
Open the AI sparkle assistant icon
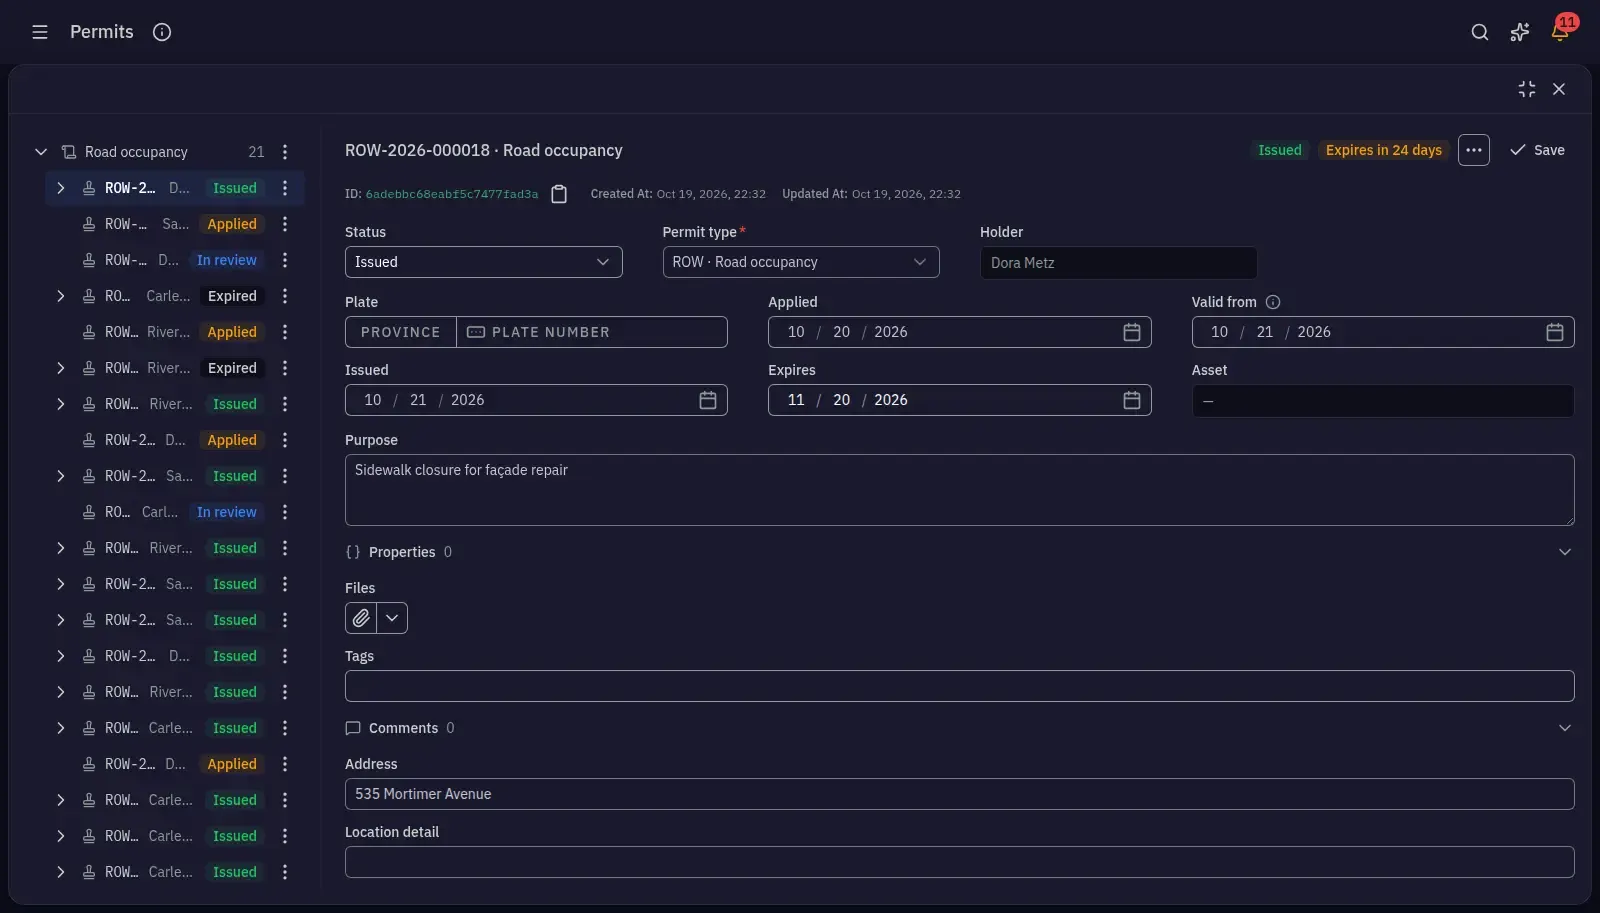(1520, 32)
